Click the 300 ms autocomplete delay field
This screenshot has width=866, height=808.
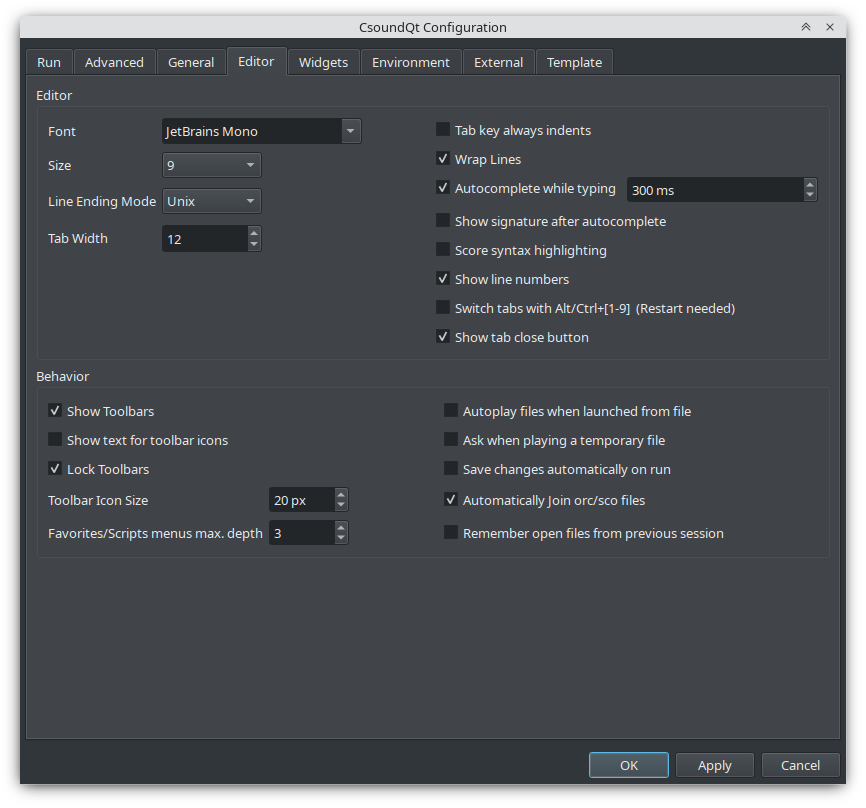point(715,190)
